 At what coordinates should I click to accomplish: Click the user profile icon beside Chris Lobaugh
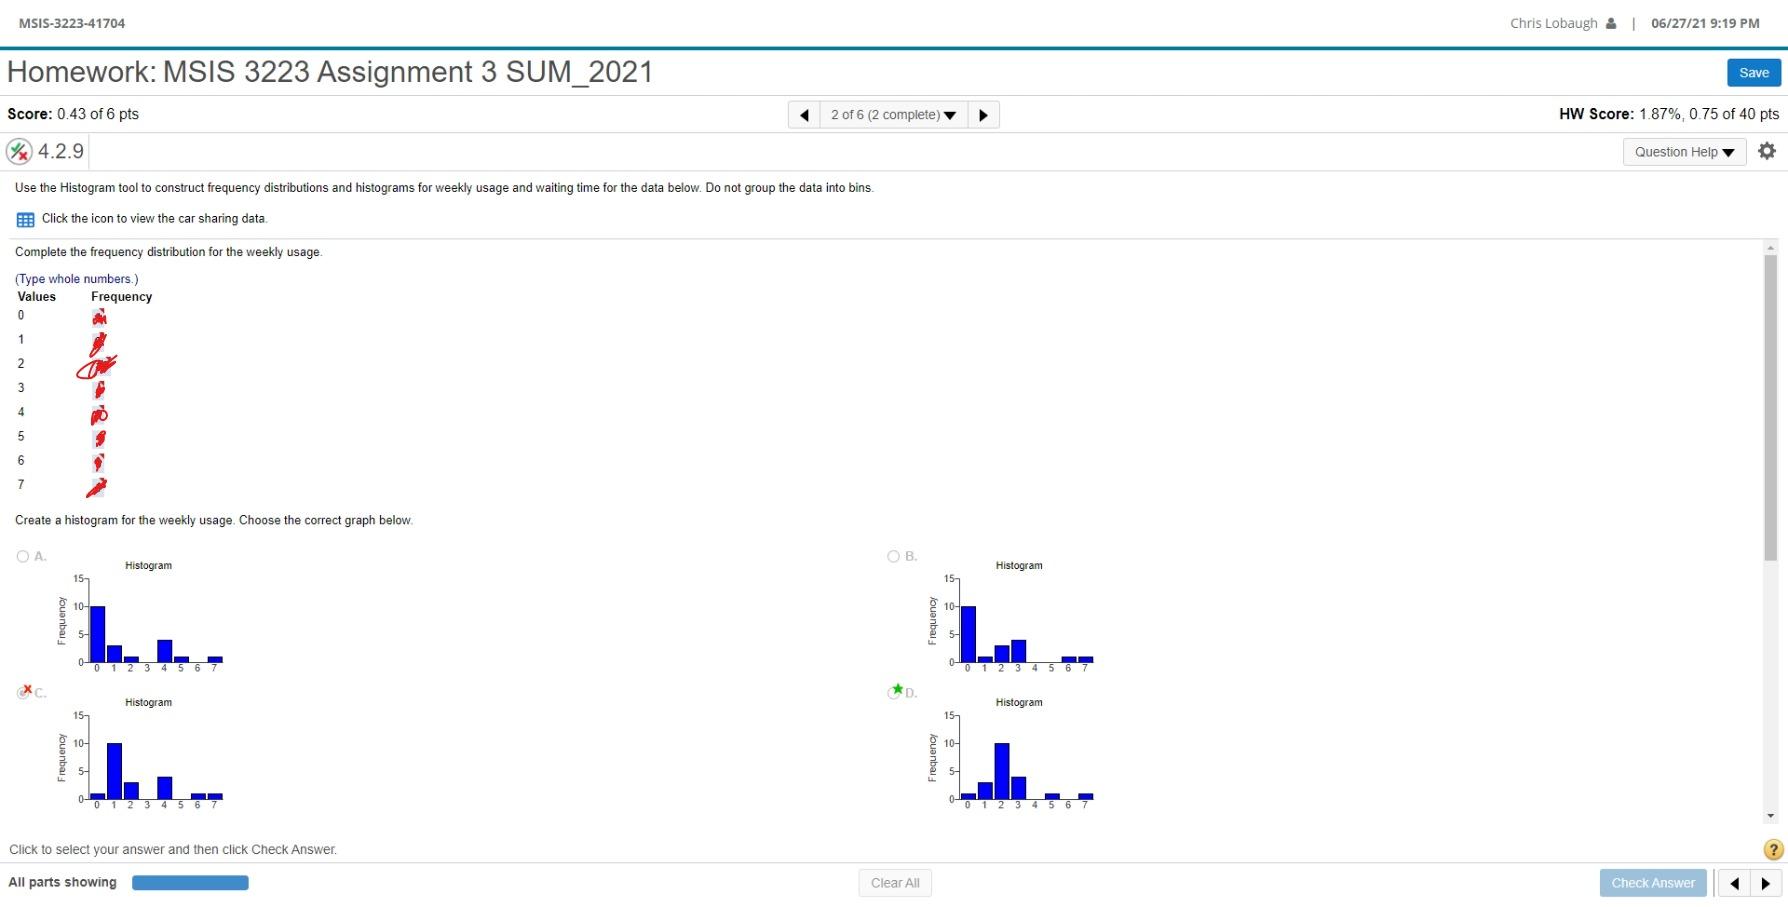coord(1610,22)
